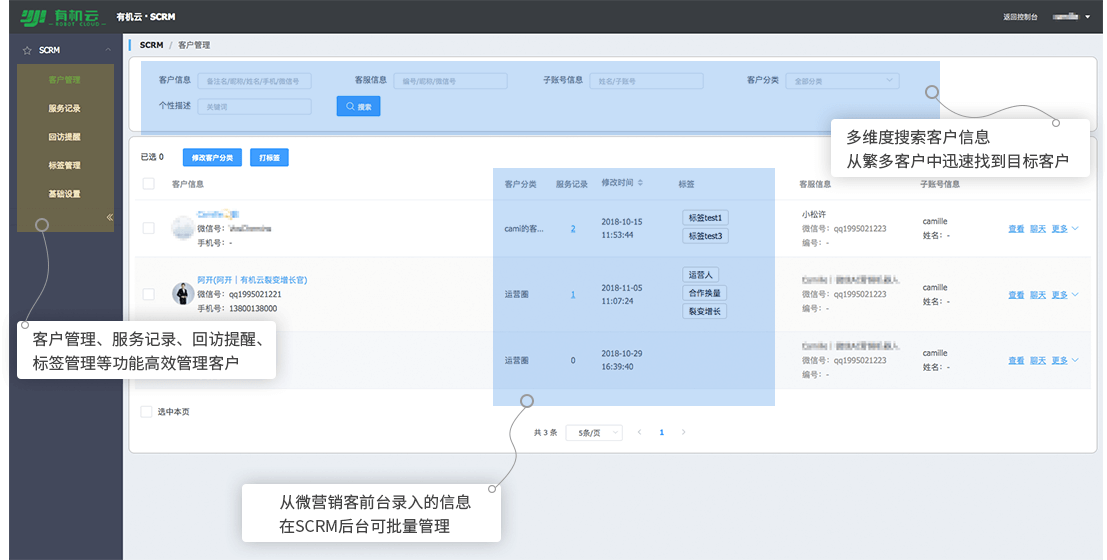Screen dimensions: 1107x560
Task: Click the 合作换量 tag
Action: tap(705, 293)
